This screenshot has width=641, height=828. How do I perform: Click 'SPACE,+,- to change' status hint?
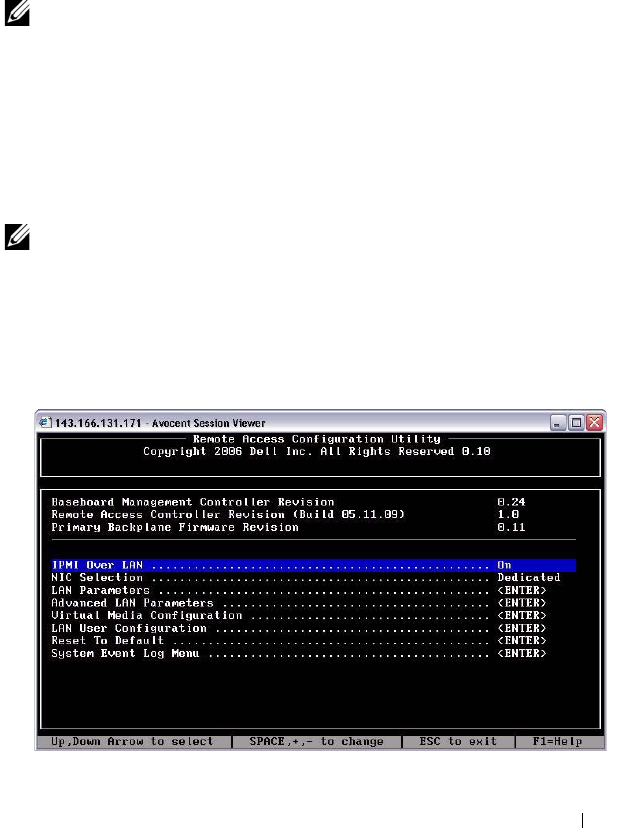[x=316, y=742]
